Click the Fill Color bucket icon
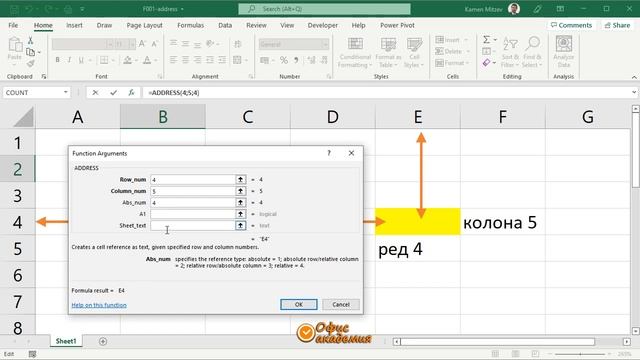Image resolution: width=640 pixels, height=360 pixels. point(127,60)
